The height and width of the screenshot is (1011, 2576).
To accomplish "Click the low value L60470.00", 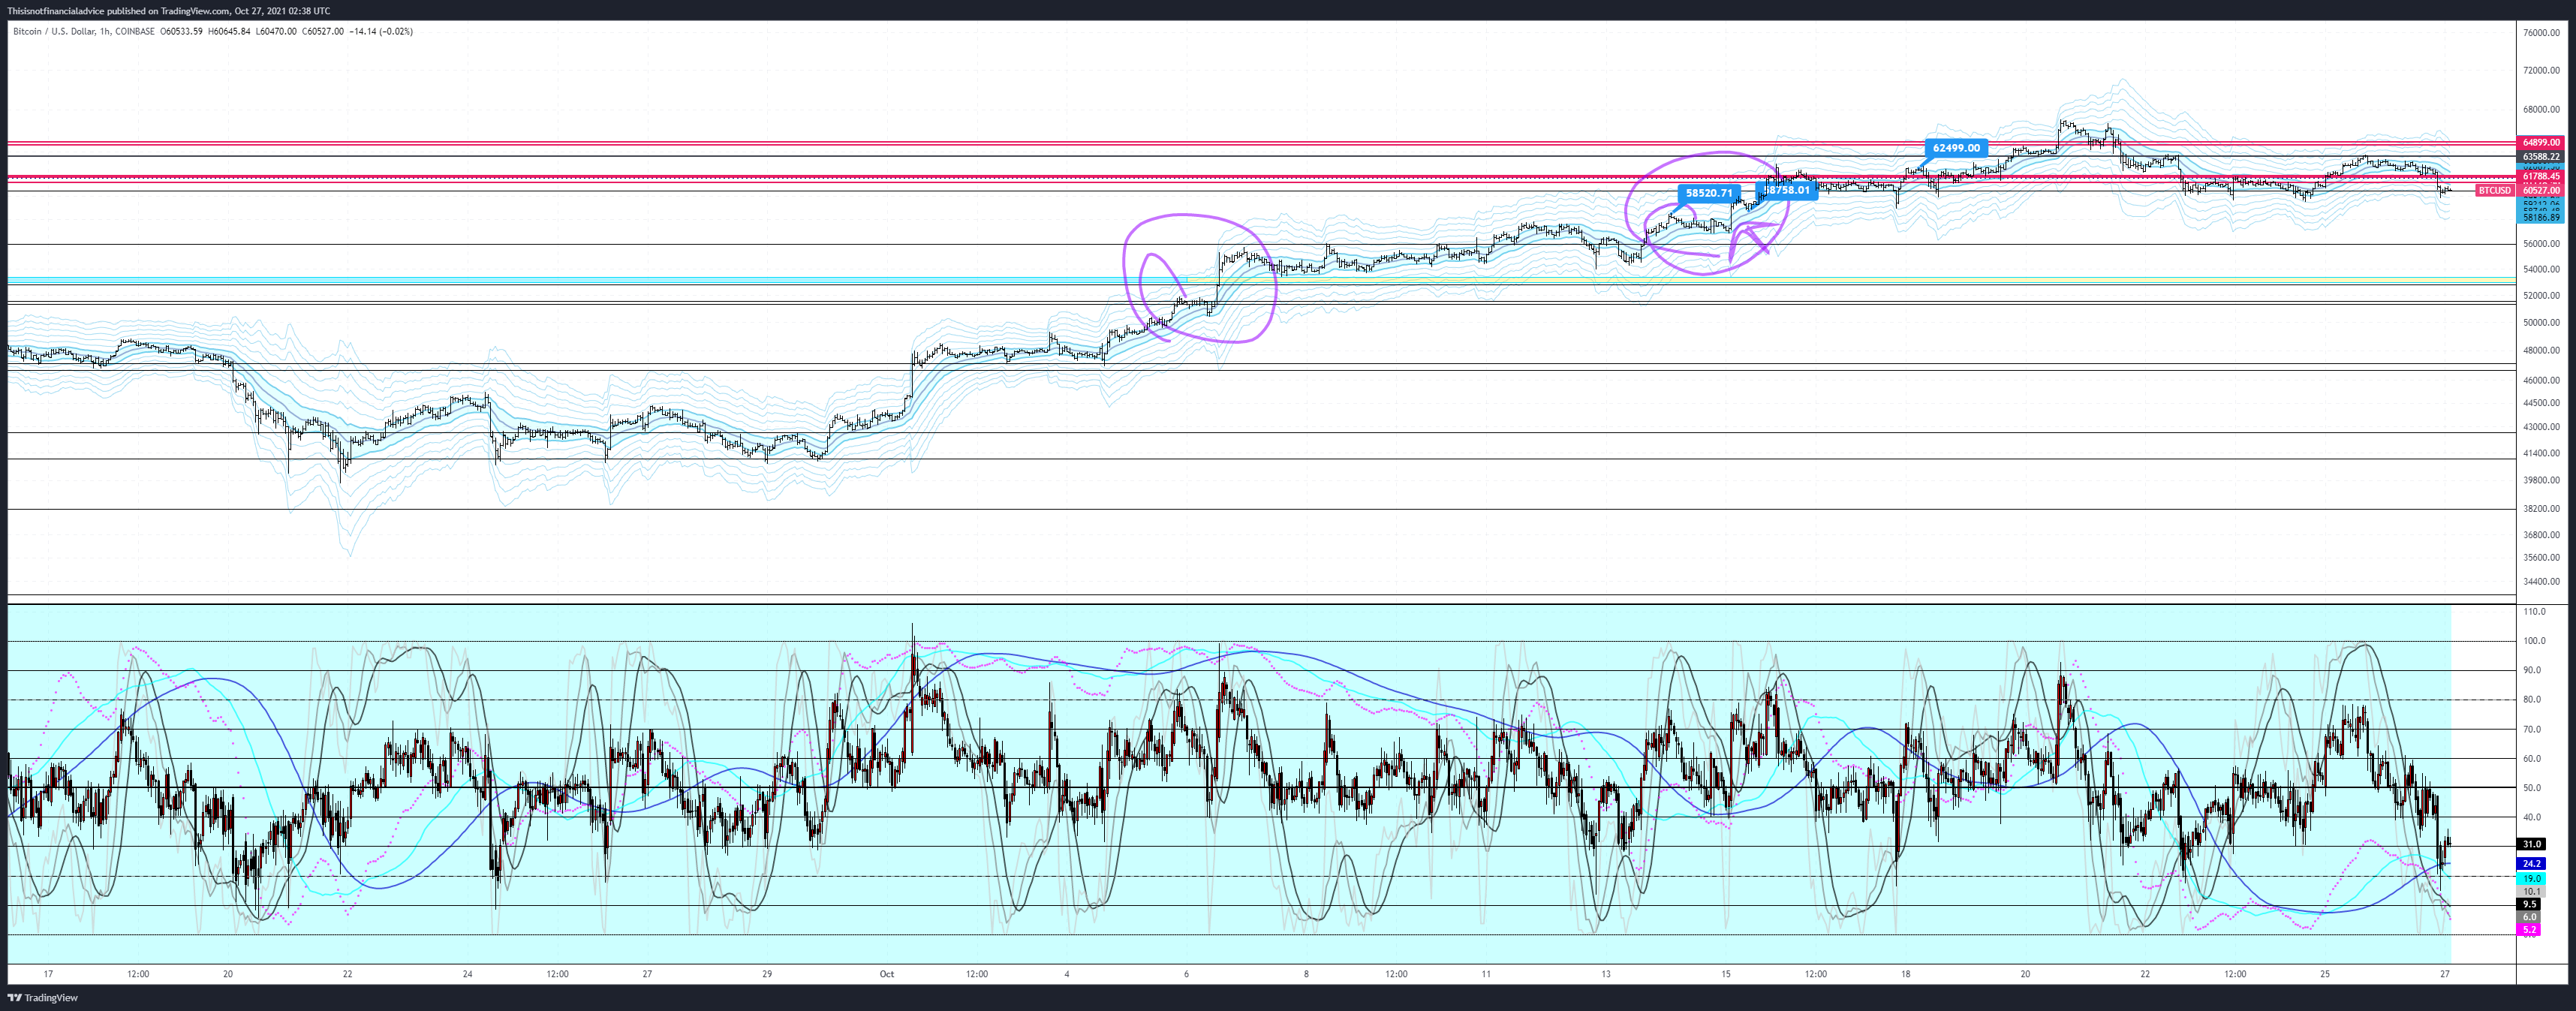I will coord(276,32).
